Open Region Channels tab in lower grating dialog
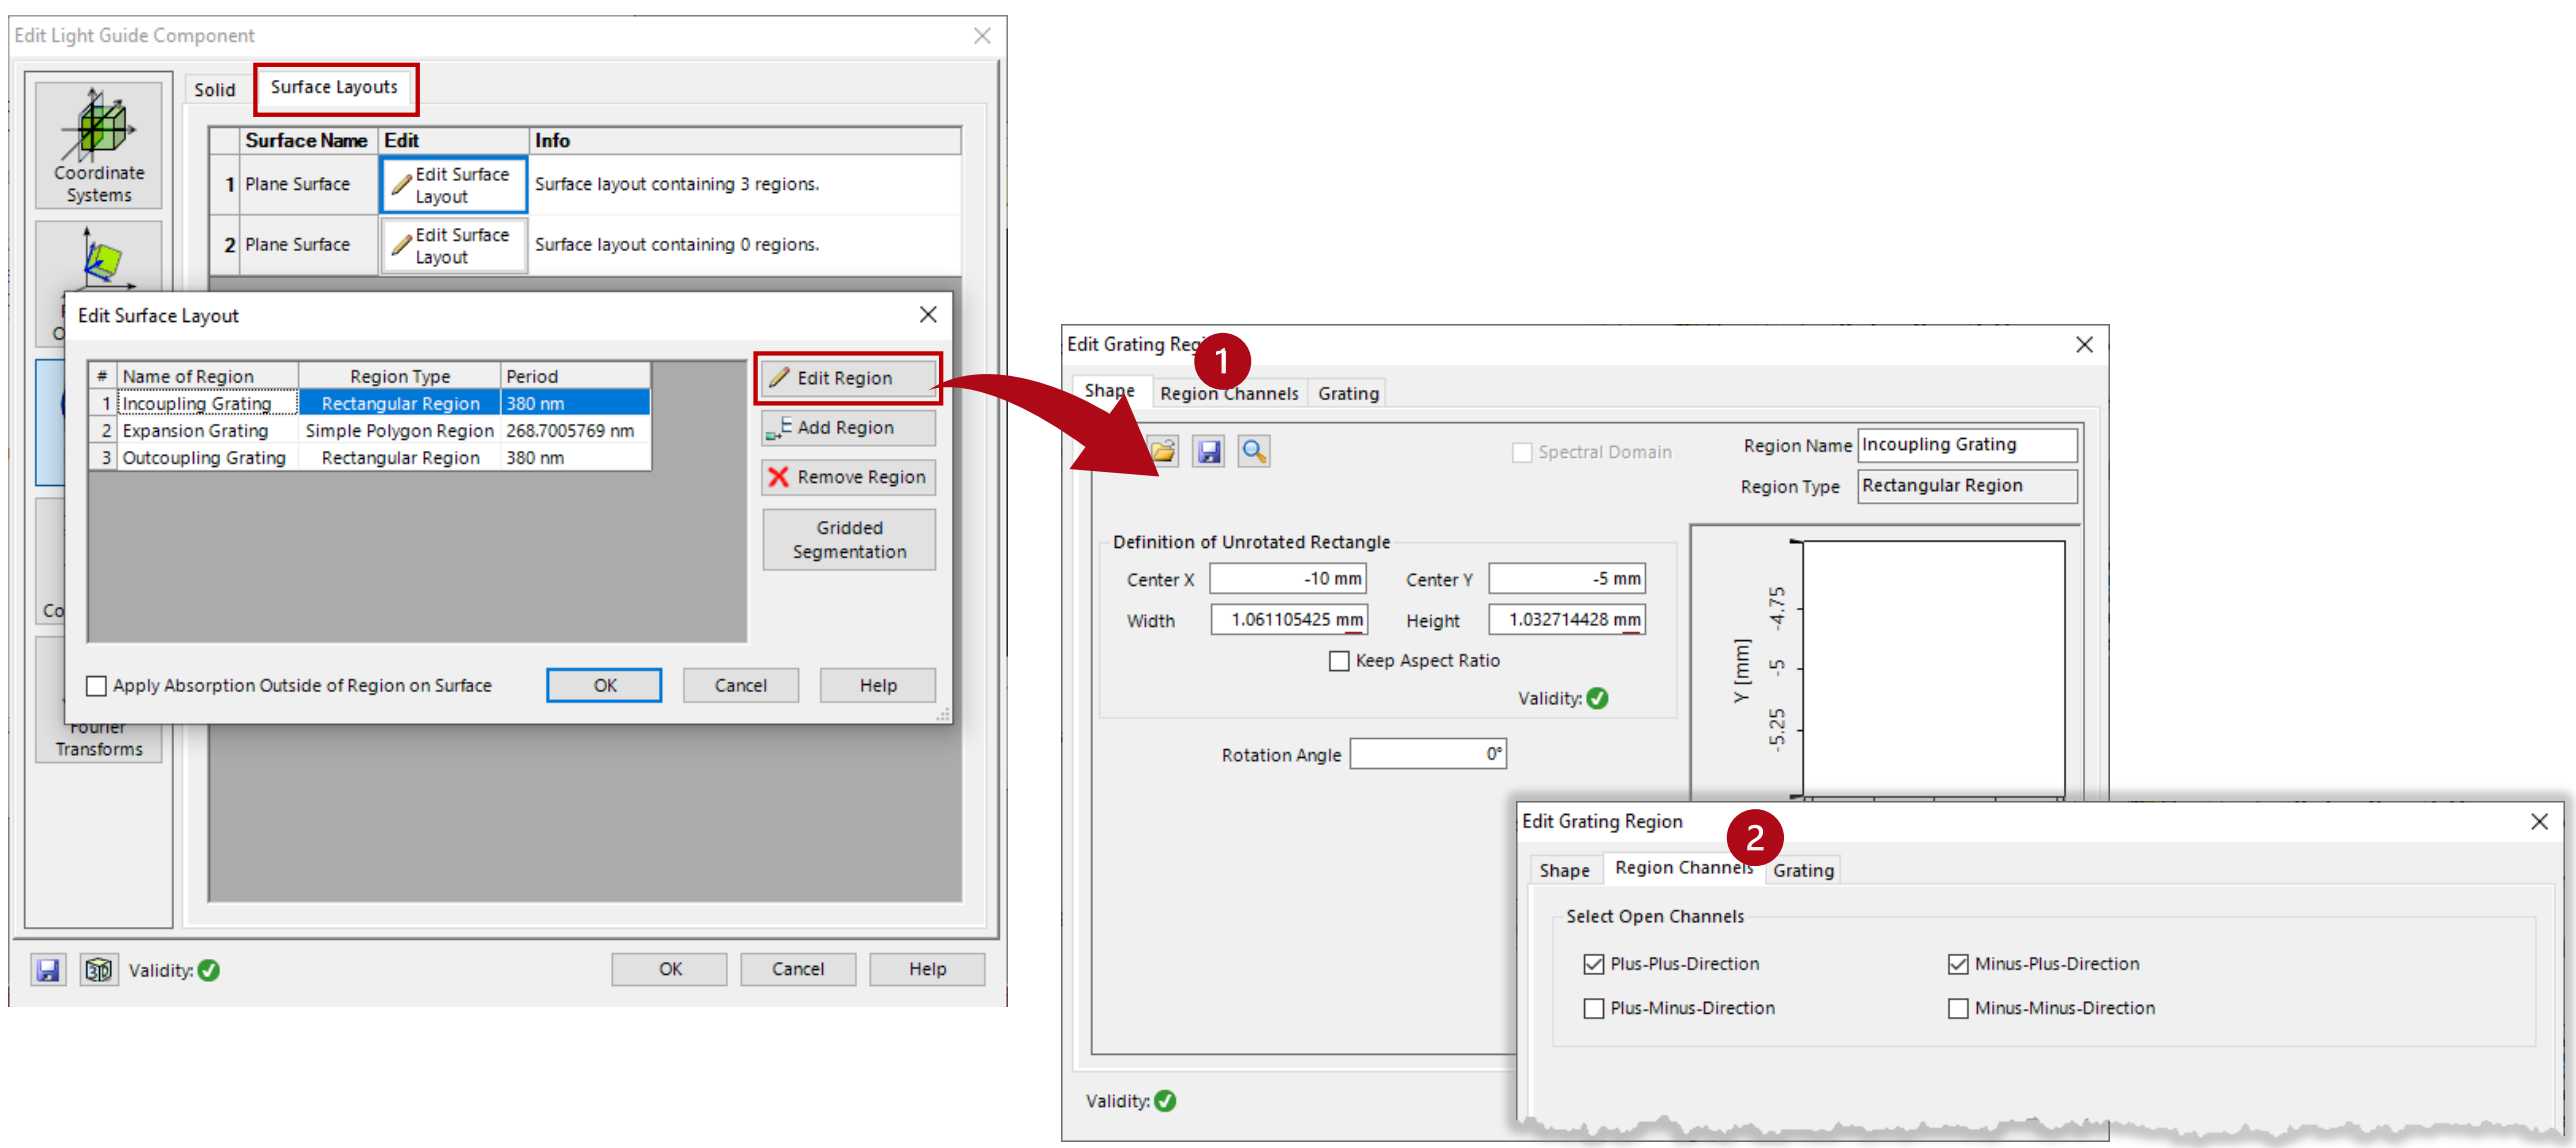Image resolution: width=2576 pixels, height=1148 pixels. coord(1684,868)
